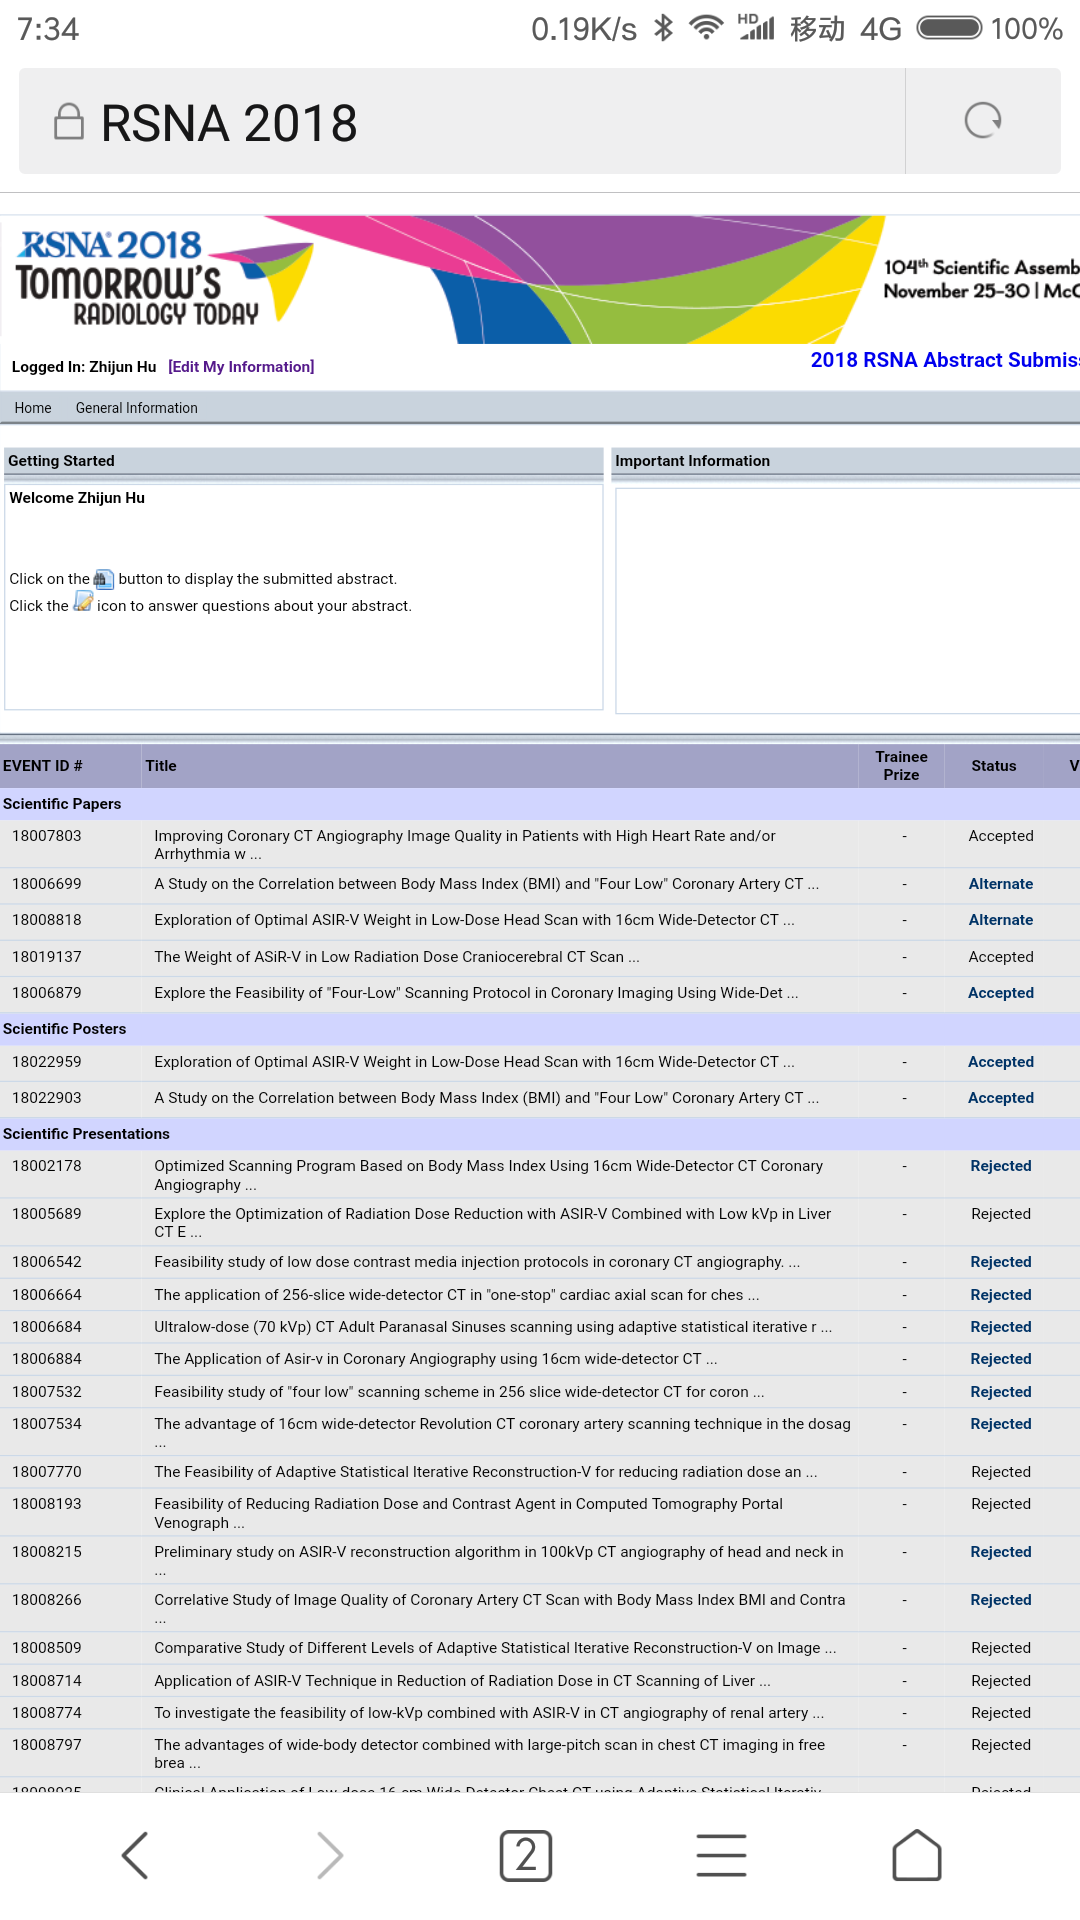Click the RSNA 2018 logo banner
Image resolution: width=1080 pixels, height=1920 pixels.
[140, 280]
